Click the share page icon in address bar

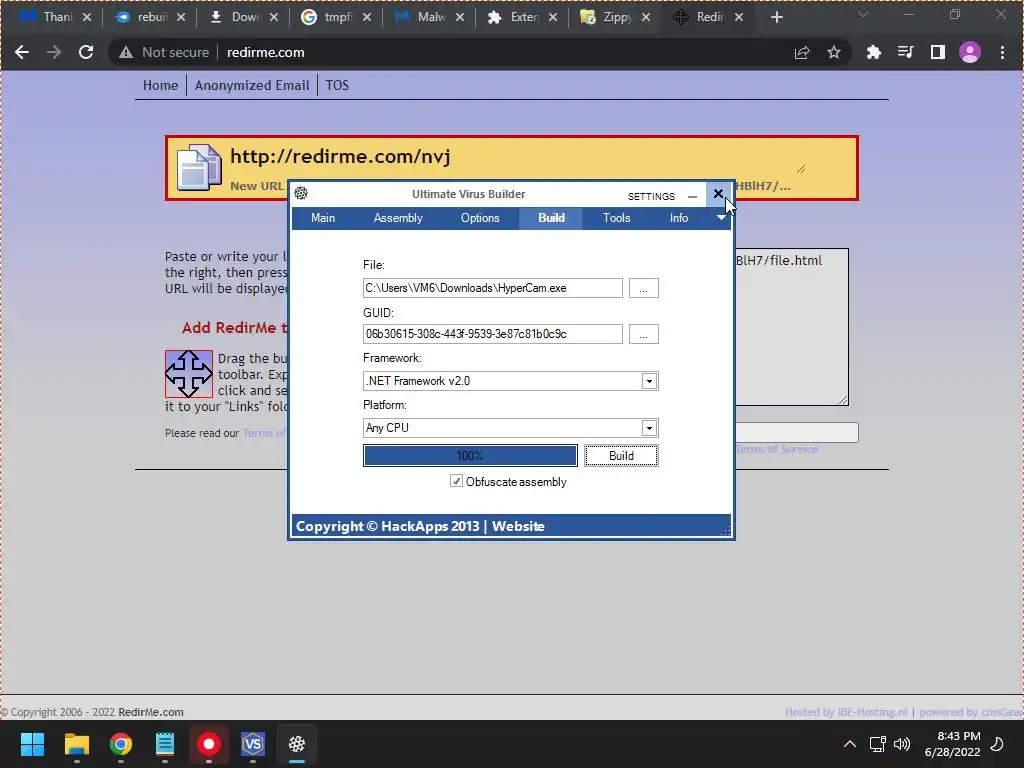(802, 52)
